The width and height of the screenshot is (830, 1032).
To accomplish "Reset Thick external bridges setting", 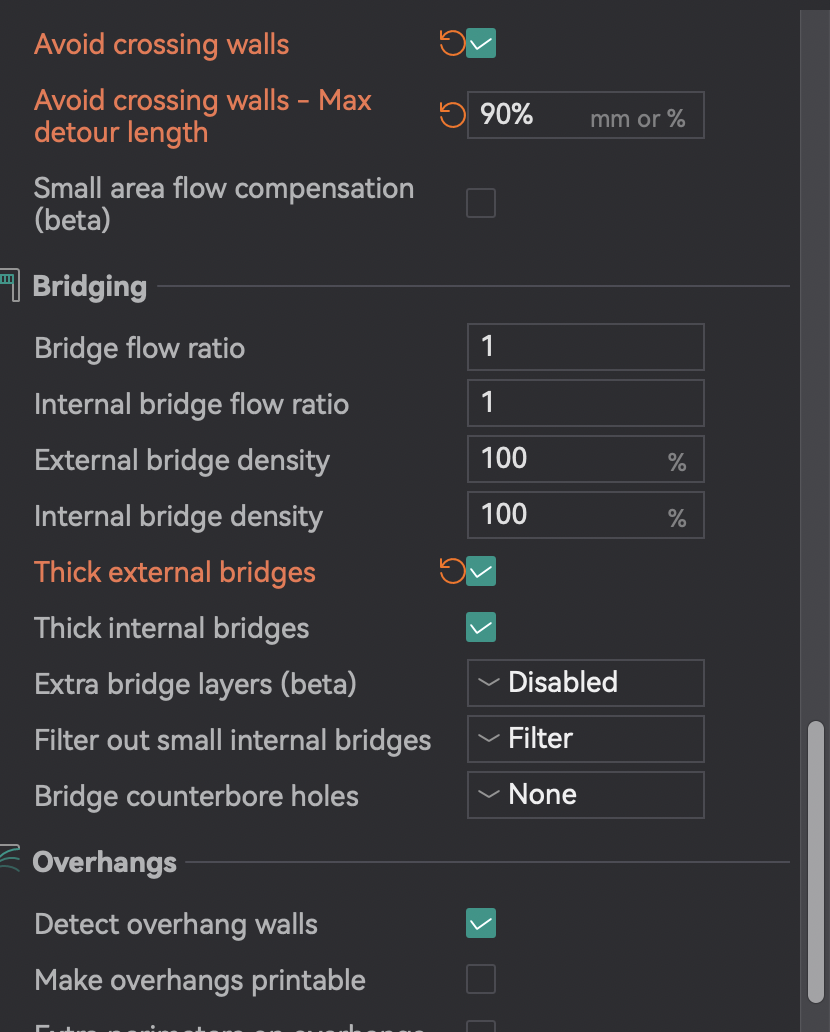I will (x=452, y=571).
